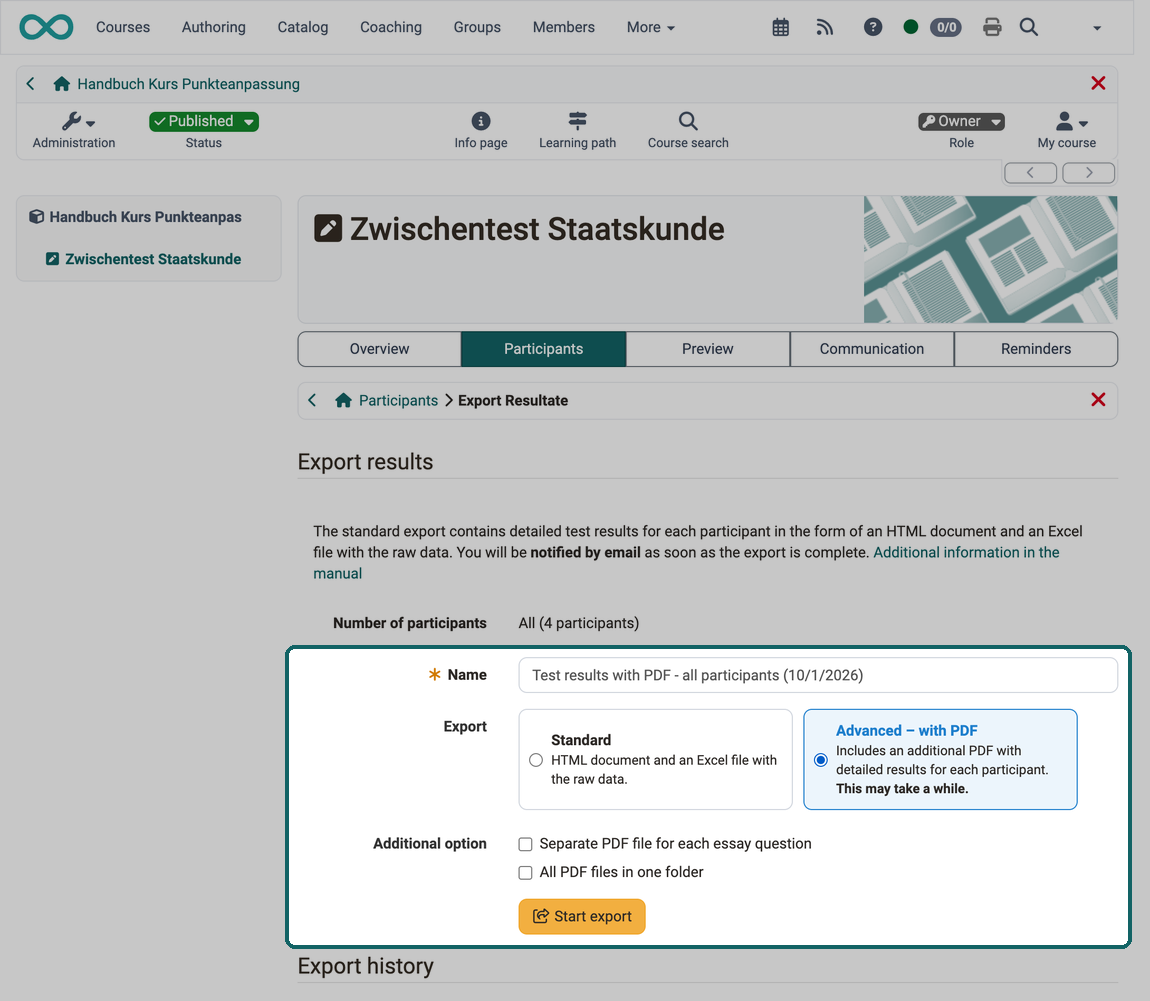Select Standard export radio button
The height and width of the screenshot is (1001, 1150).
(x=536, y=760)
